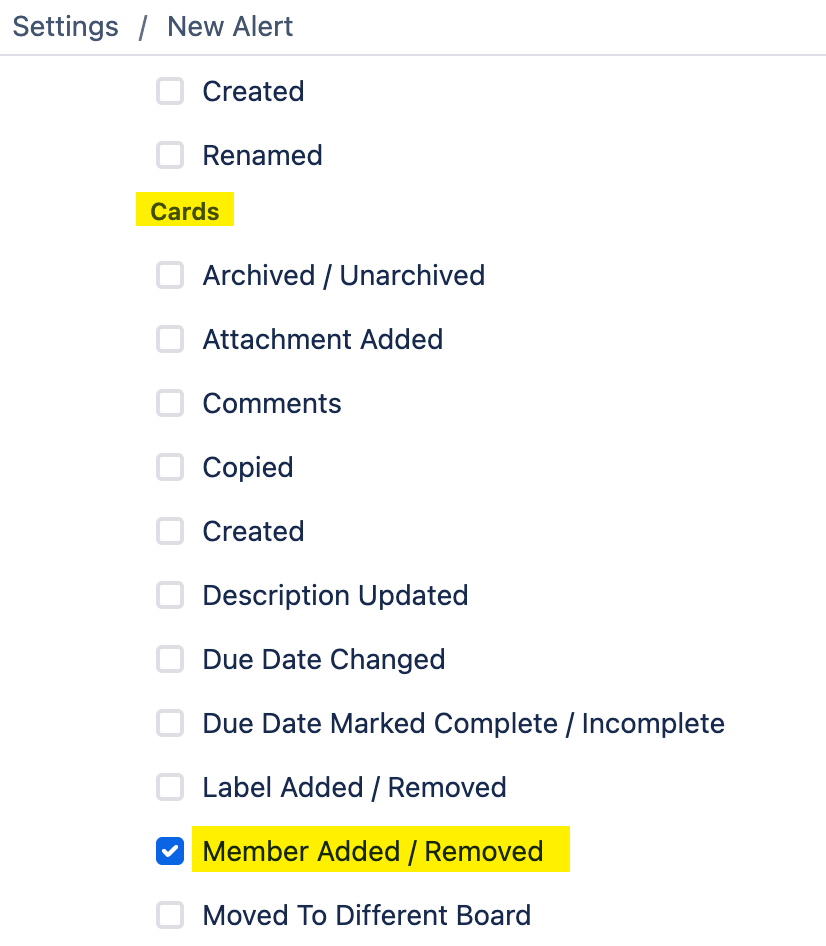The image size is (826, 946).
Task: Enable Due Date Marked Complete / Incomplete
Action: 170,723
